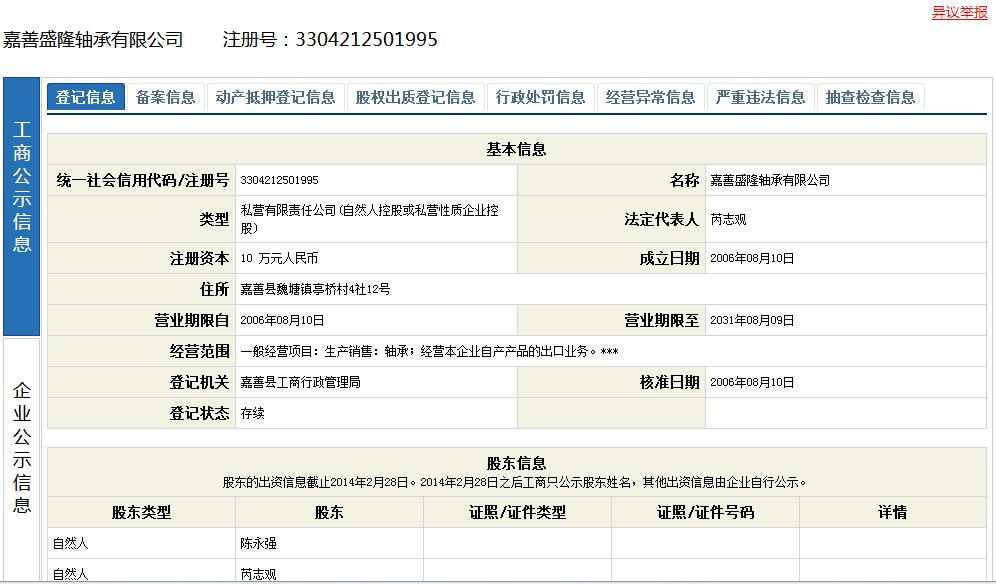Select the 动产抵押登记信息 tab
Screen dimensions: 996x584
coord(275,97)
